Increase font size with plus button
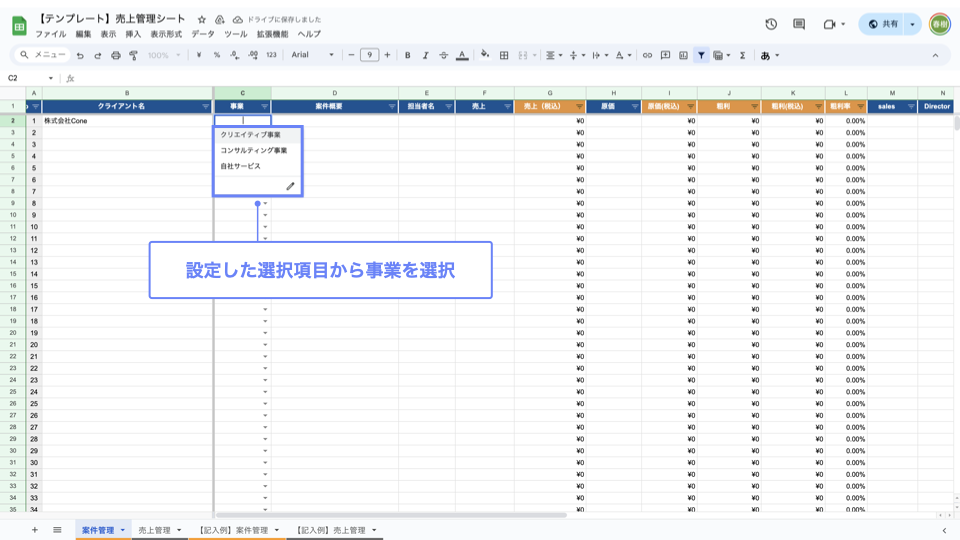The width and height of the screenshot is (960, 540). click(x=387, y=55)
